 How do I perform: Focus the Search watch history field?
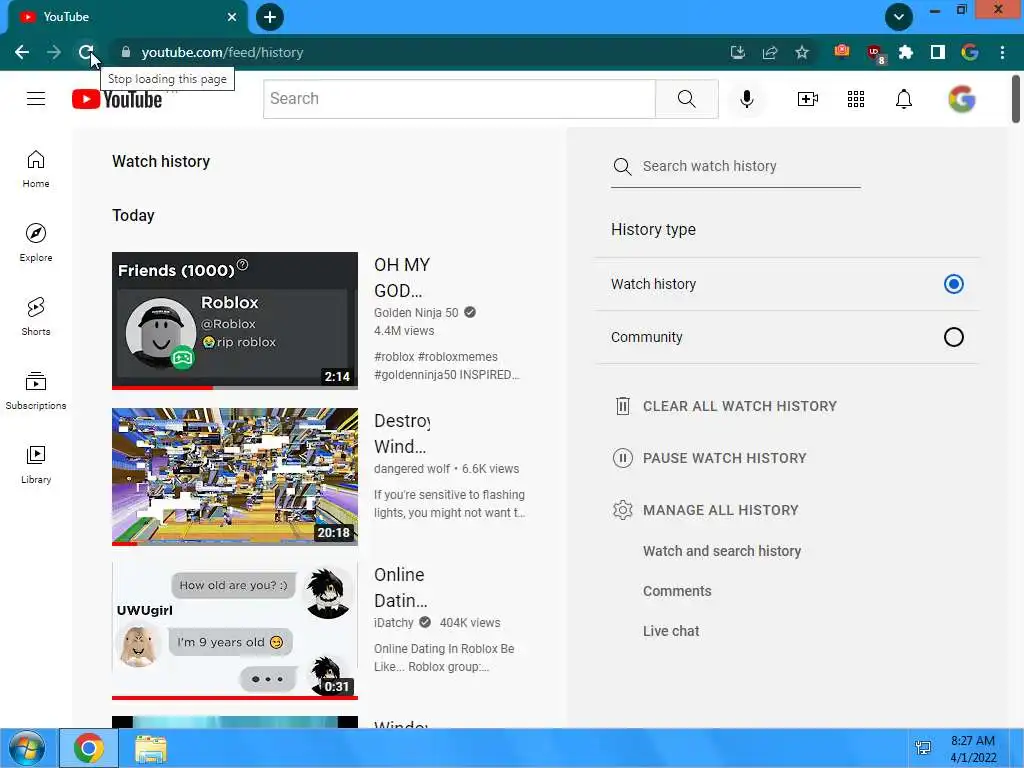coord(735,167)
